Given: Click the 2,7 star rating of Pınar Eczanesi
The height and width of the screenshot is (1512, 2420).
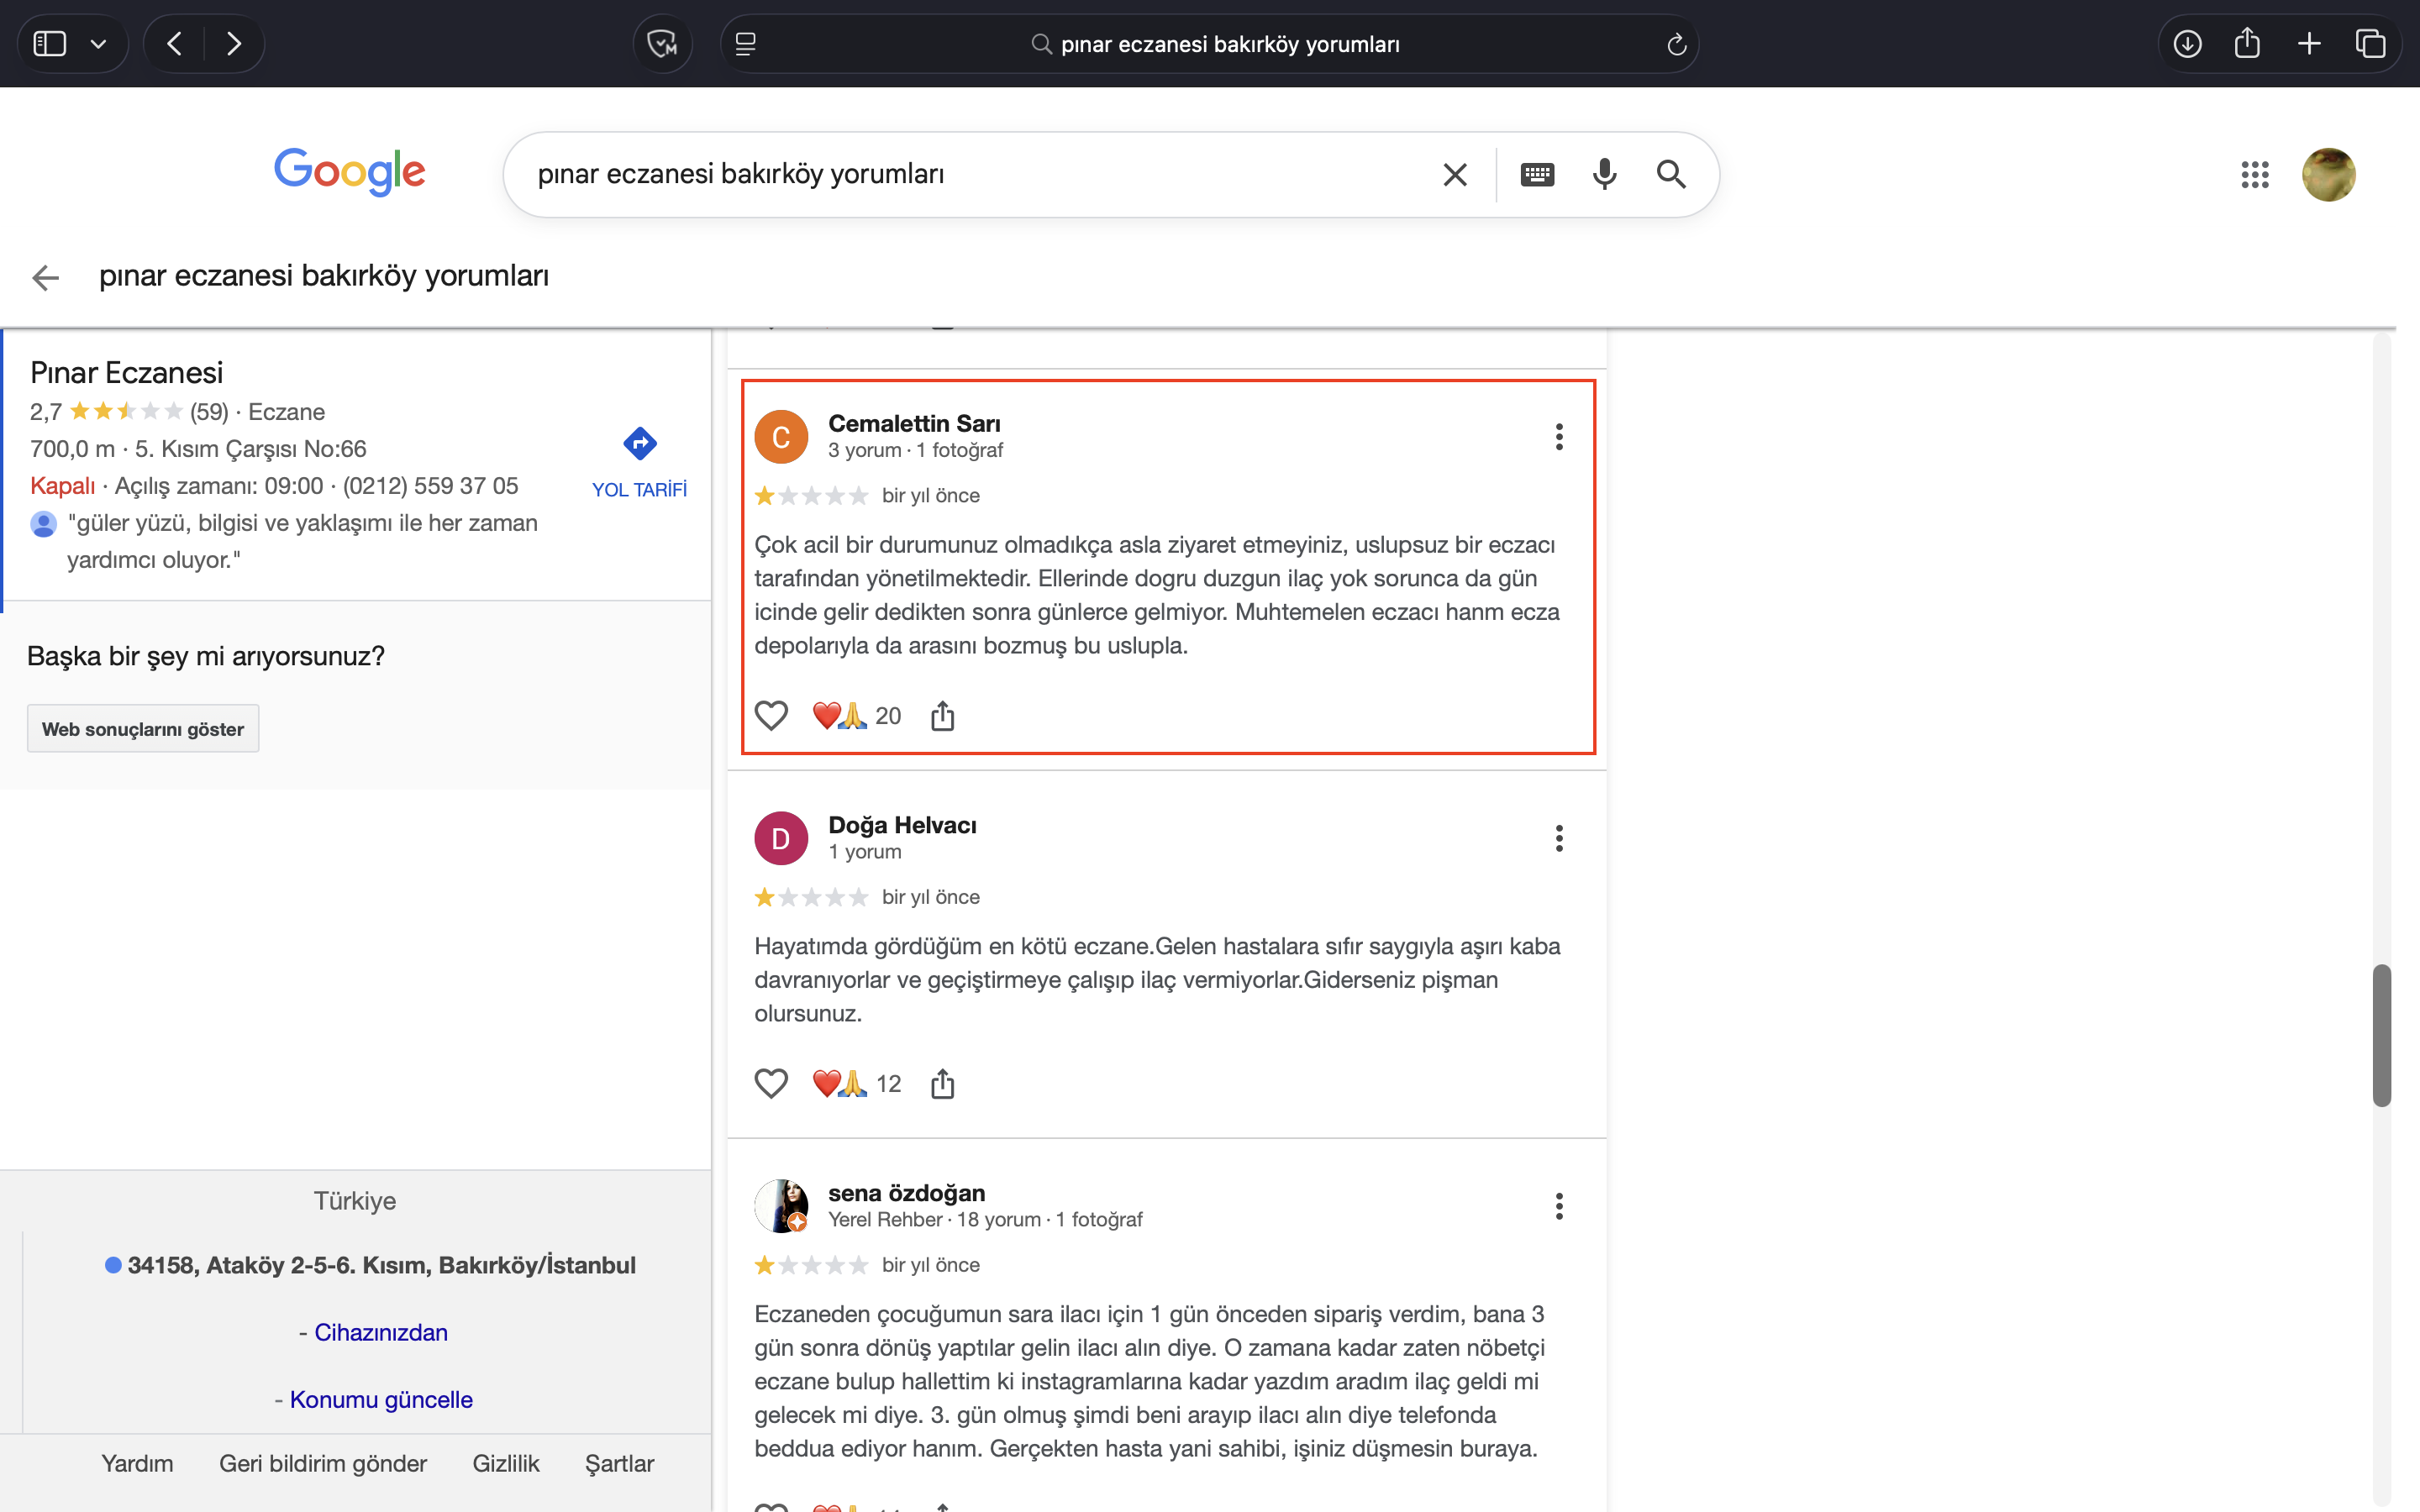Looking at the screenshot, I should point(106,412).
